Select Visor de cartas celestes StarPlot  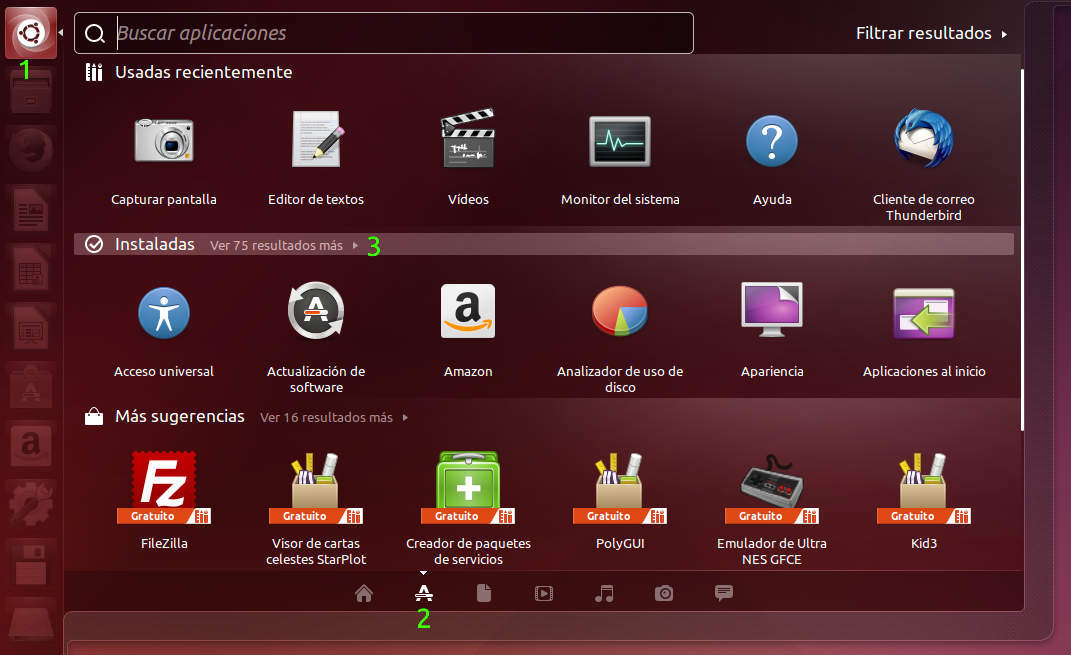click(316, 487)
